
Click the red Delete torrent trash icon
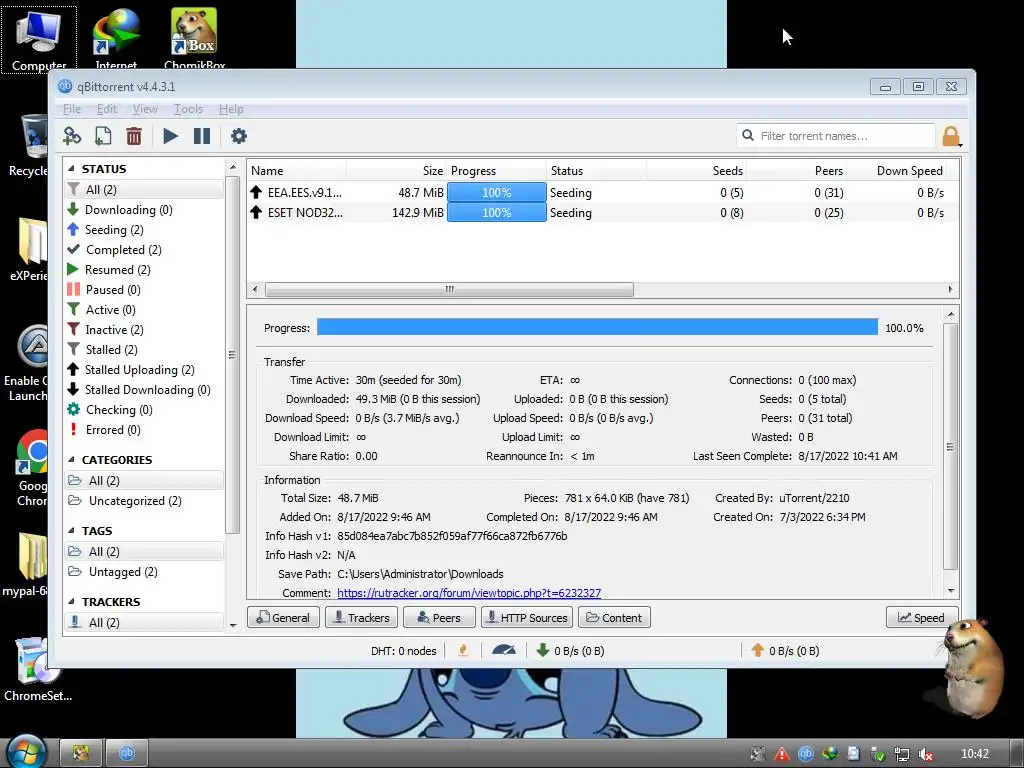click(134, 136)
